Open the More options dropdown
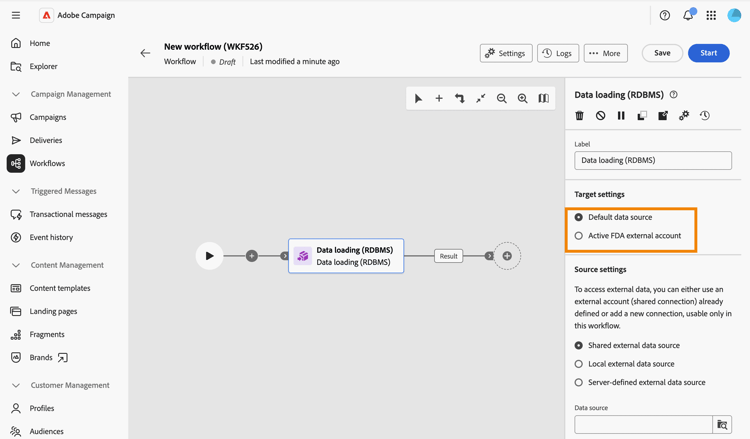Viewport: 750px width, 439px height. tap(606, 53)
